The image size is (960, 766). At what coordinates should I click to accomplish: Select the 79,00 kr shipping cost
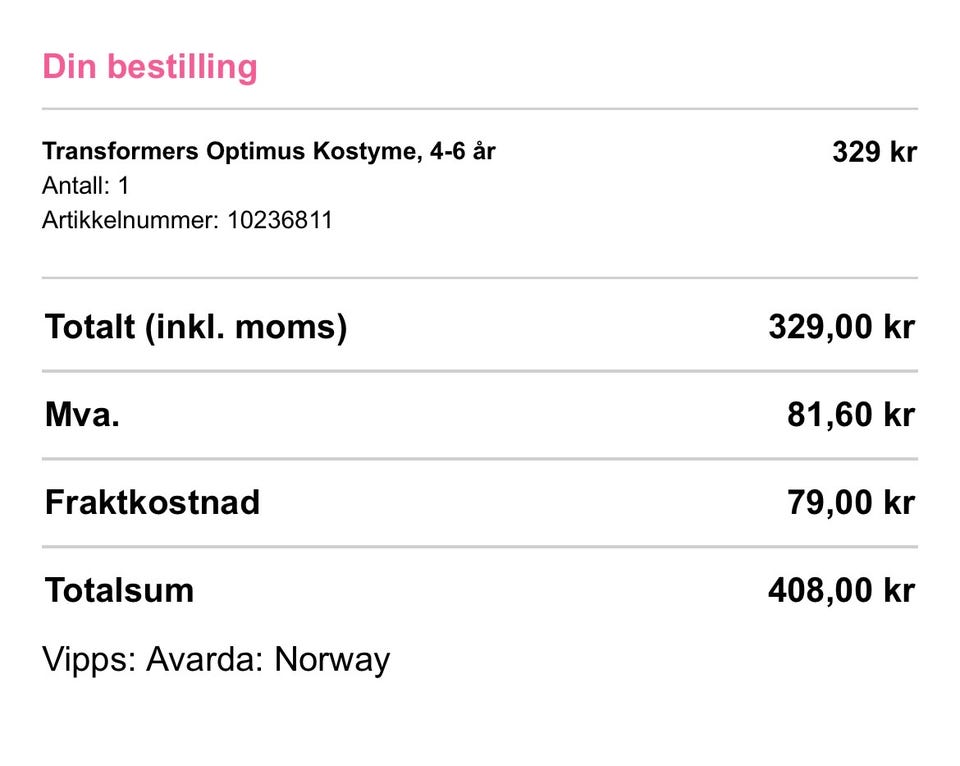coord(851,503)
